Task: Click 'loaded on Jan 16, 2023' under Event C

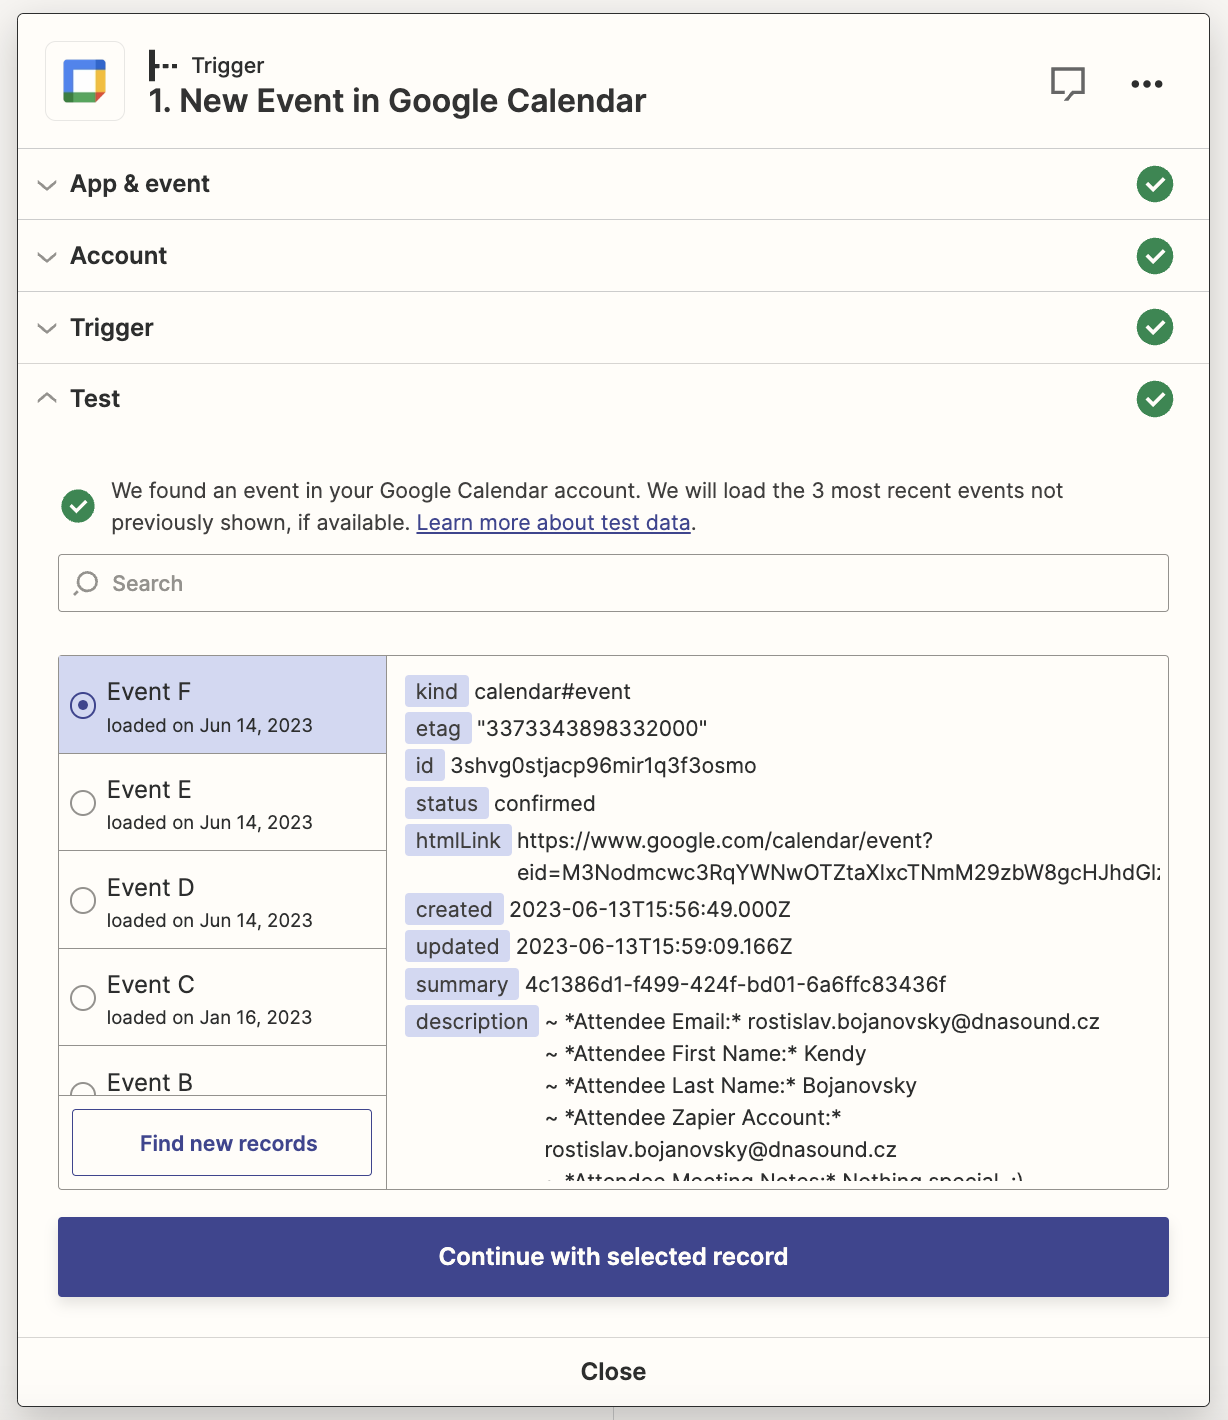Action: point(210,1017)
